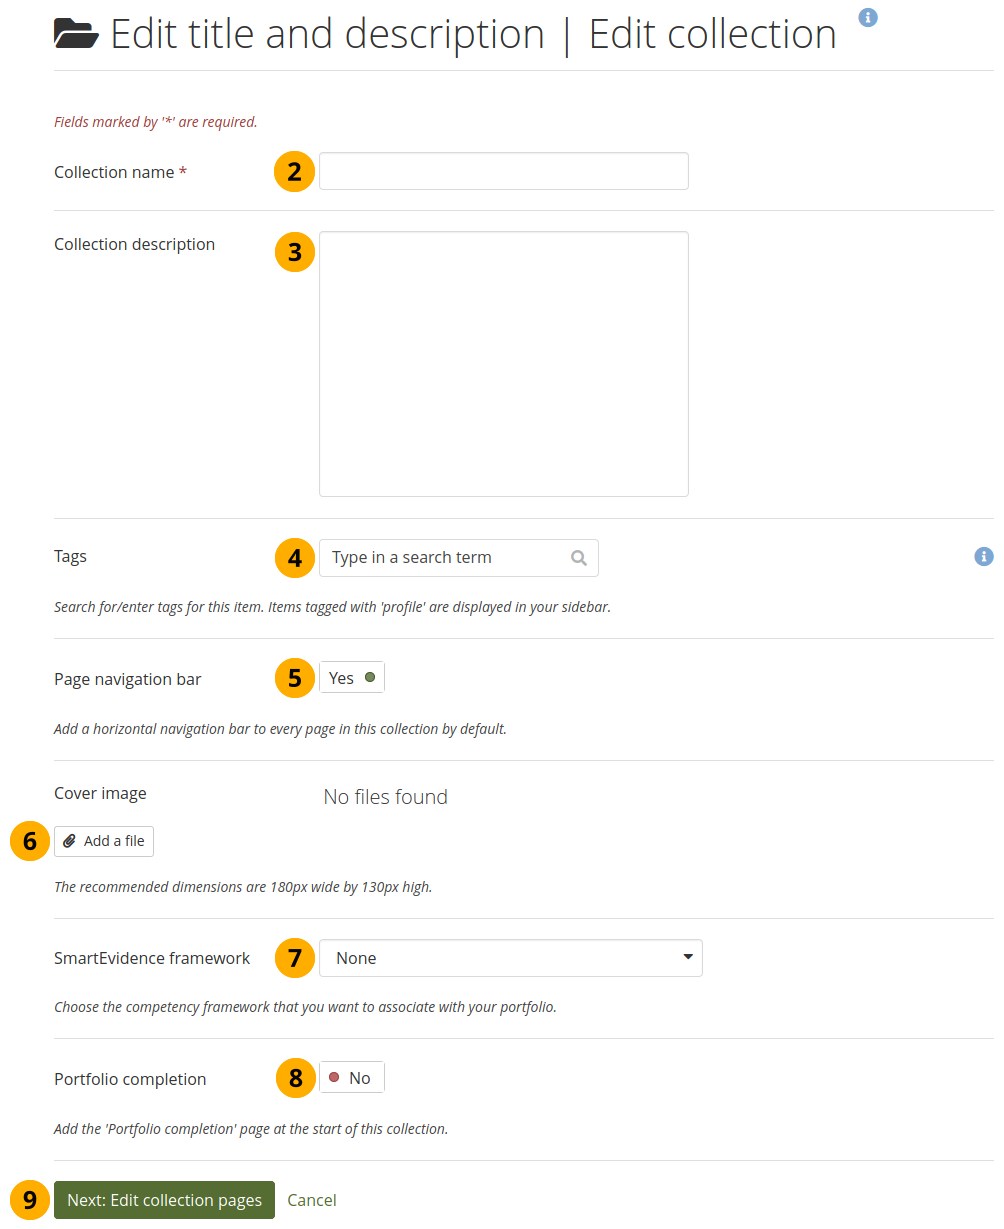The image size is (1004, 1229).
Task: Click the orange number 2 callout badge
Action: pos(294,172)
